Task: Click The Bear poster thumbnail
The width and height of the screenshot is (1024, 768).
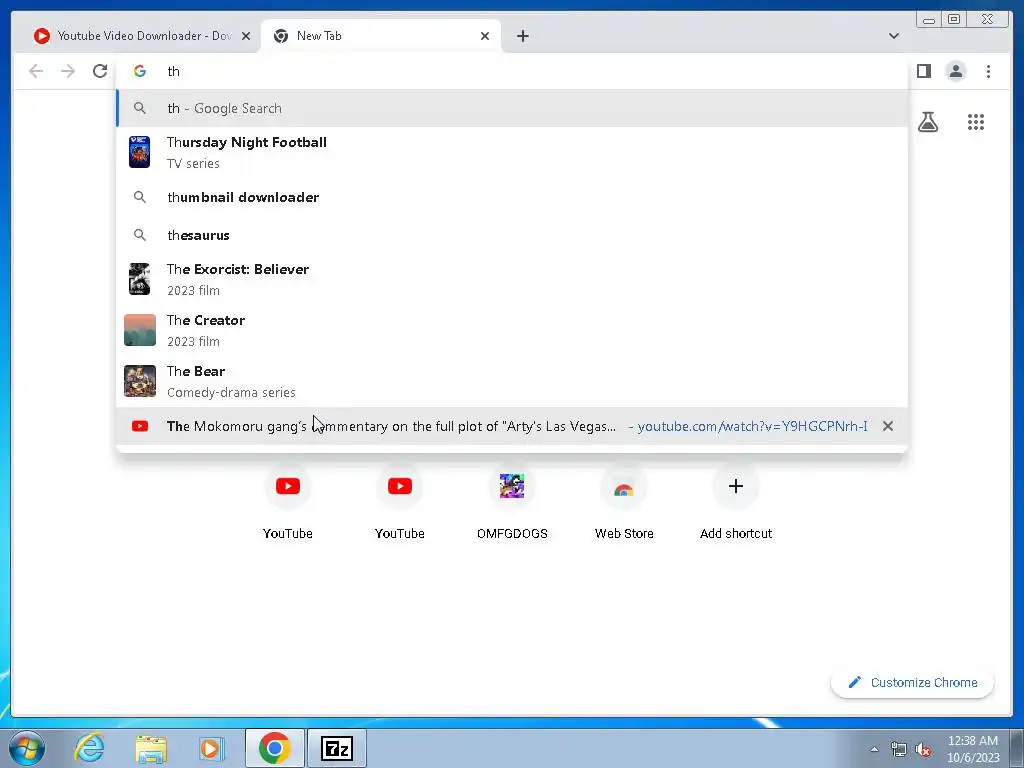Action: (140, 381)
